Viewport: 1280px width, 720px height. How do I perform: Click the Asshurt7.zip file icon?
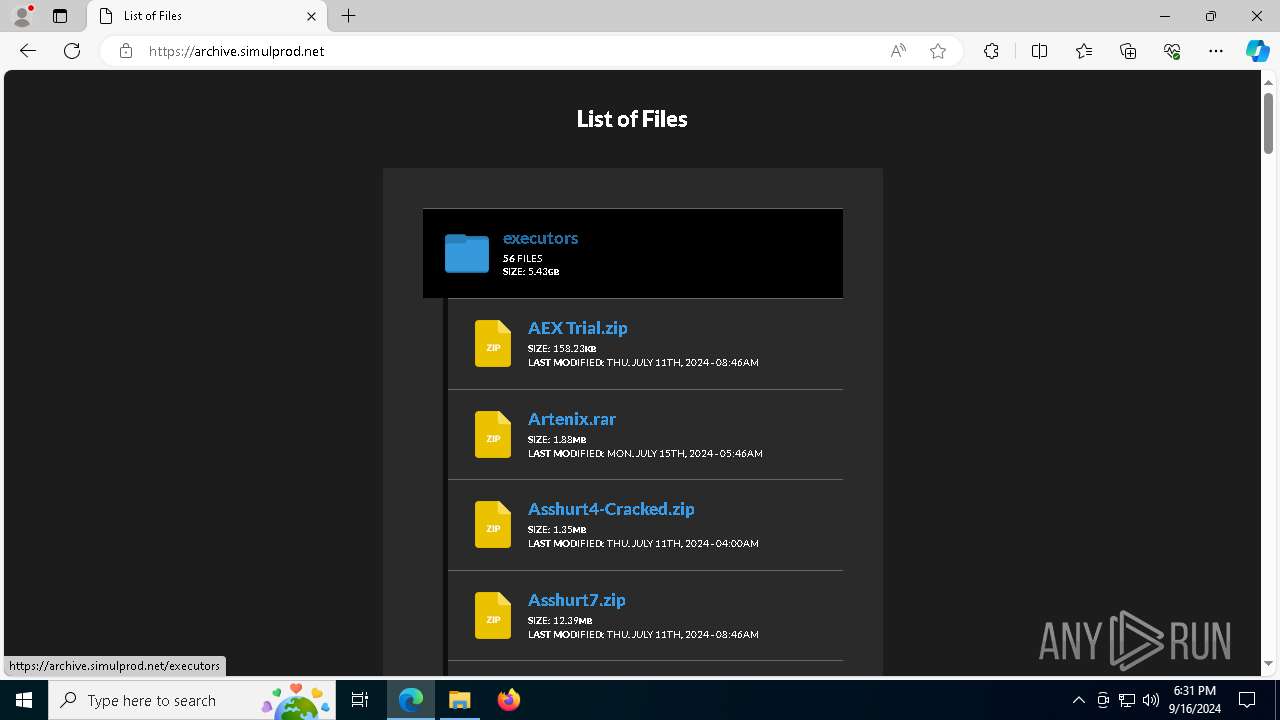coord(493,616)
